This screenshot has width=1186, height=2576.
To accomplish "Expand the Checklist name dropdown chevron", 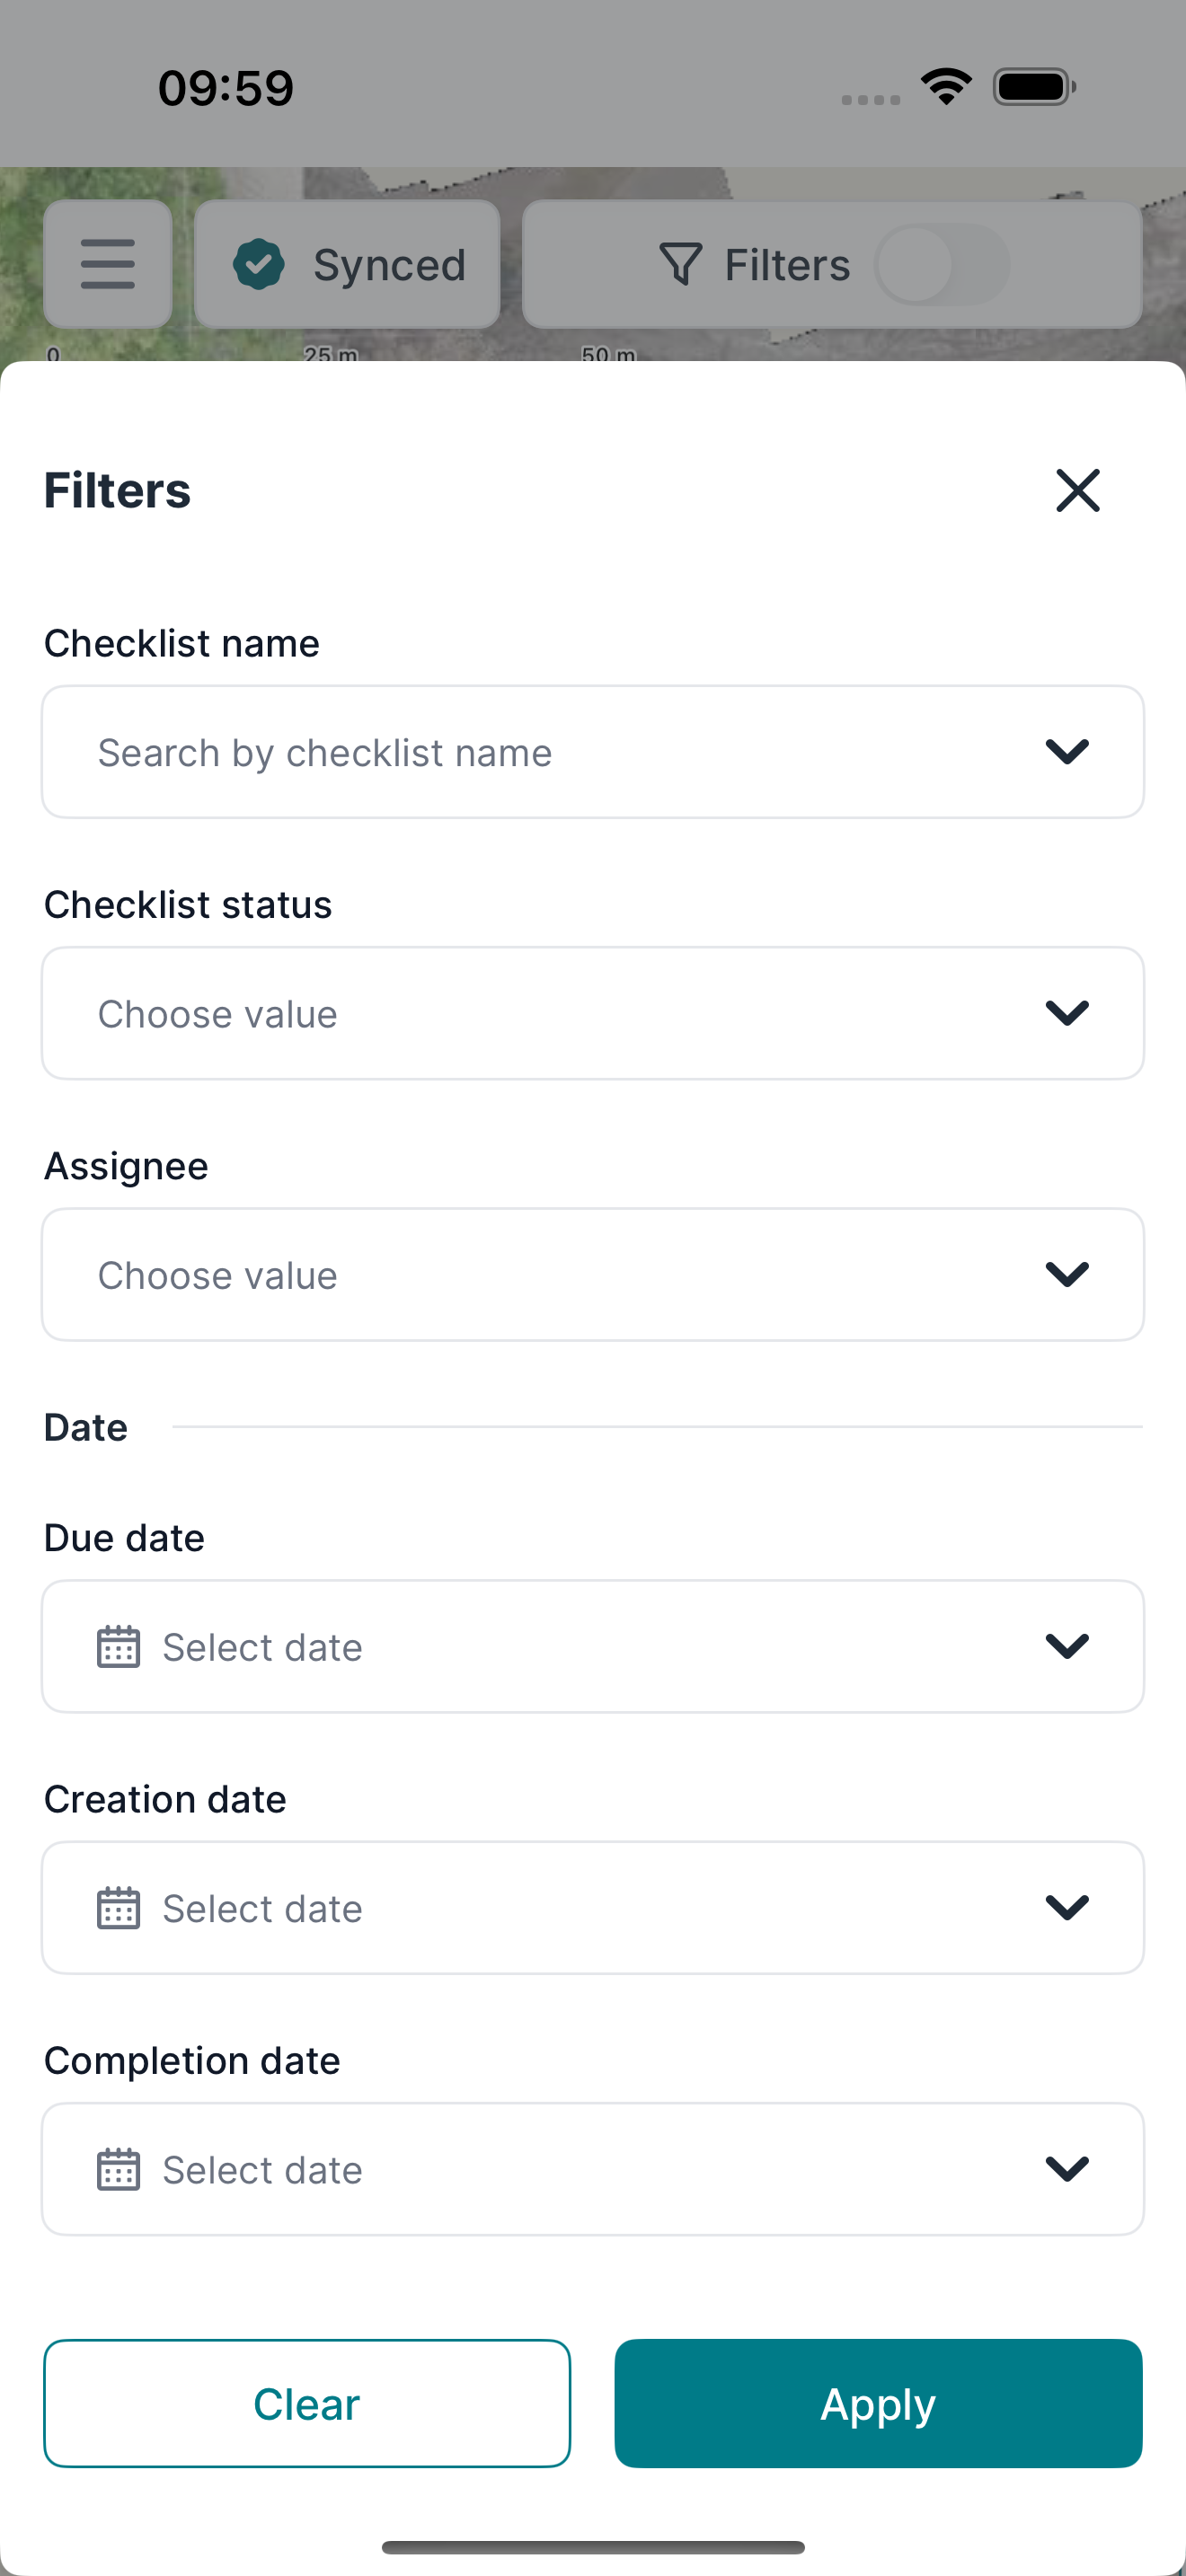I will (x=1067, y=751).
